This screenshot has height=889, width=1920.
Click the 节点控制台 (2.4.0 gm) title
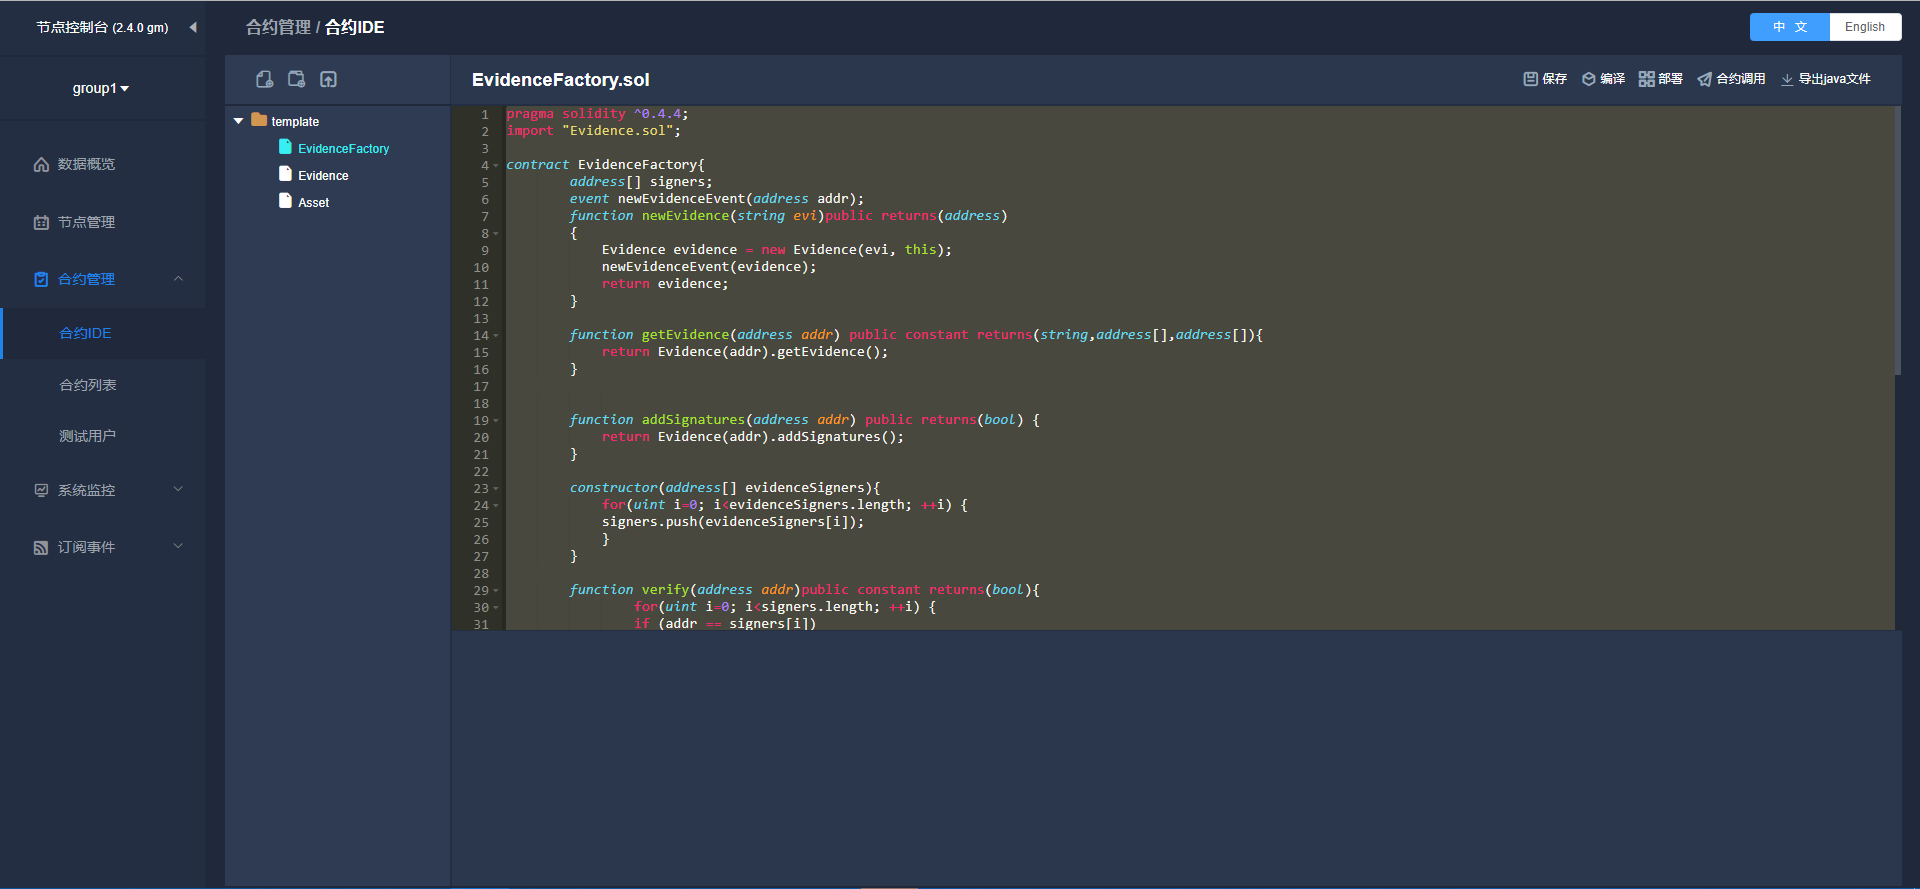click(x=102, y=27)
